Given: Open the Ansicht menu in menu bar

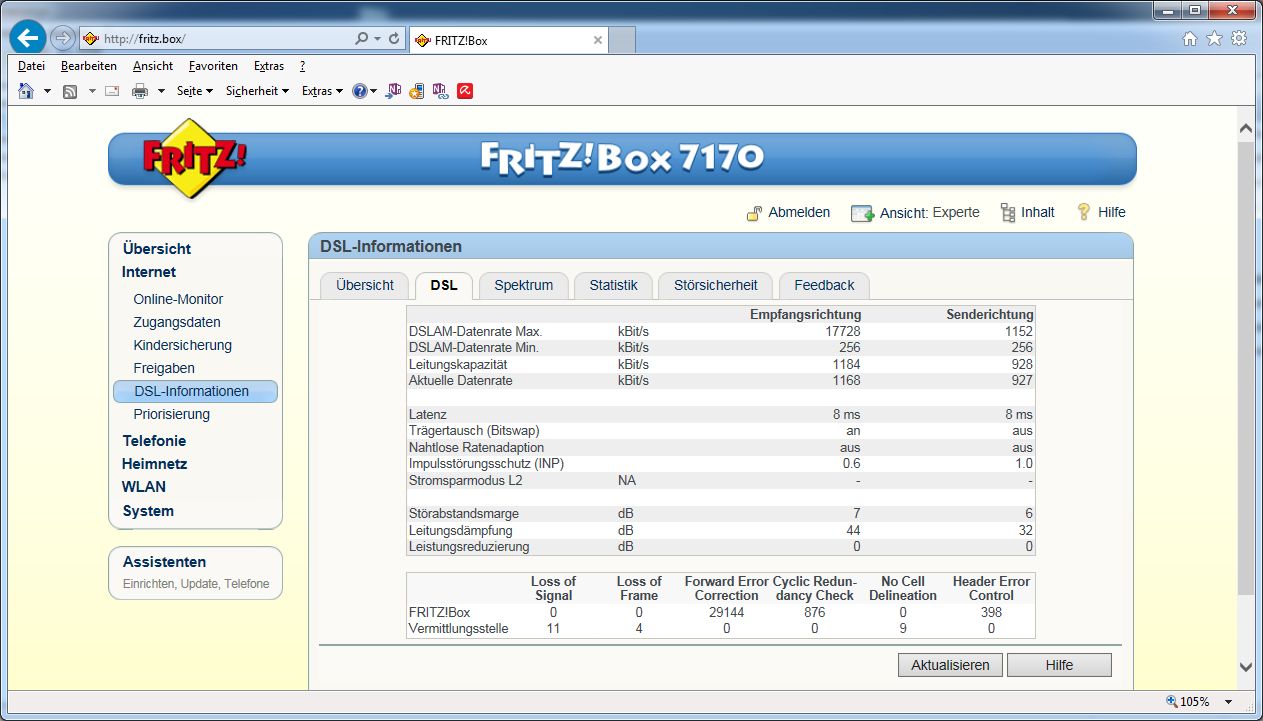Looking at the screenshot, I should click(153, 66).
